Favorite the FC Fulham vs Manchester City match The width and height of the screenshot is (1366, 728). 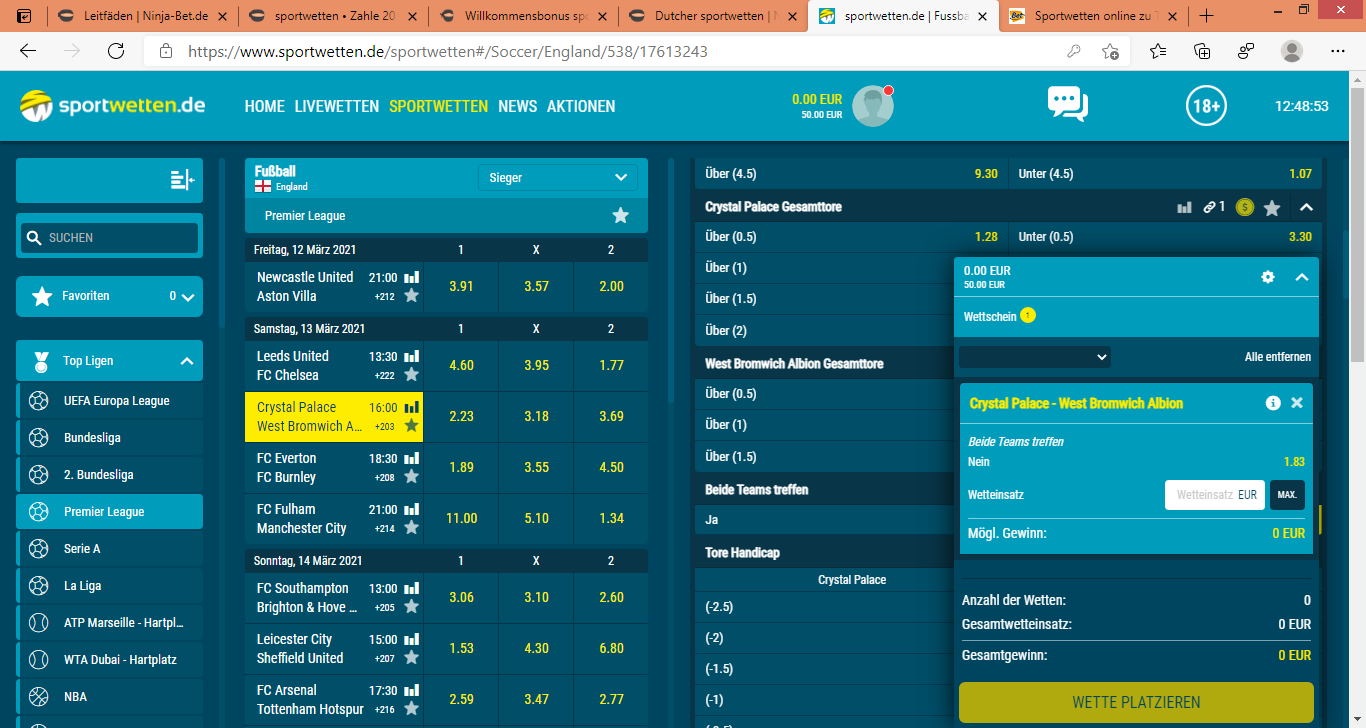[411, 528]
